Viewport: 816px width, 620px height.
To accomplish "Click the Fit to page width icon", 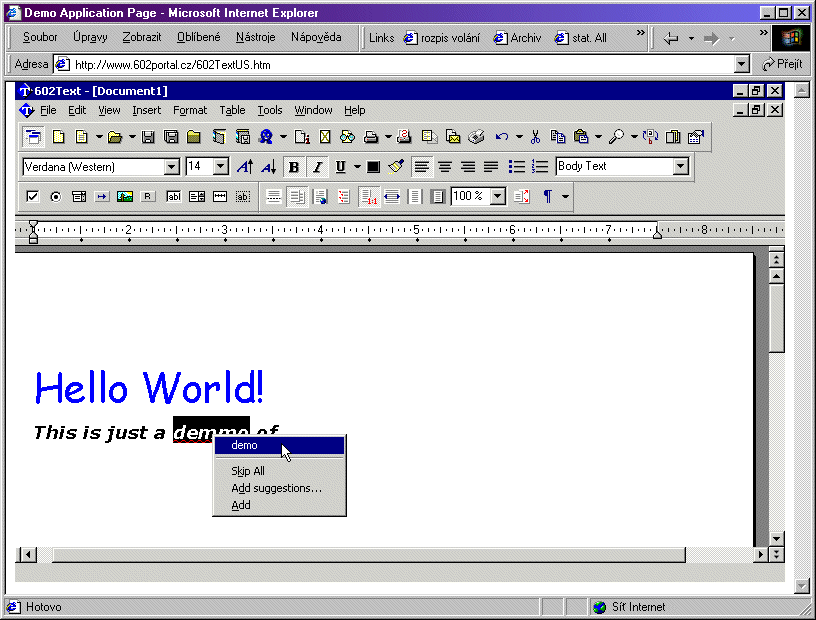I will [392, 197].
